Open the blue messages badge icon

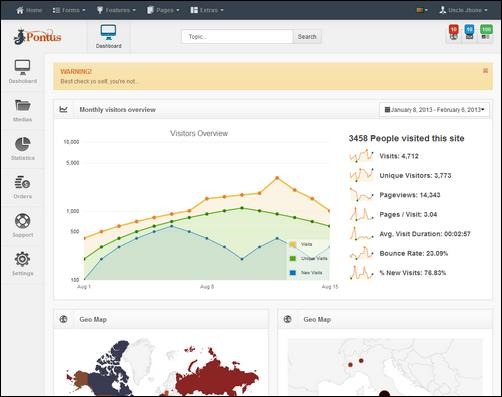click(x=469, y=33)
